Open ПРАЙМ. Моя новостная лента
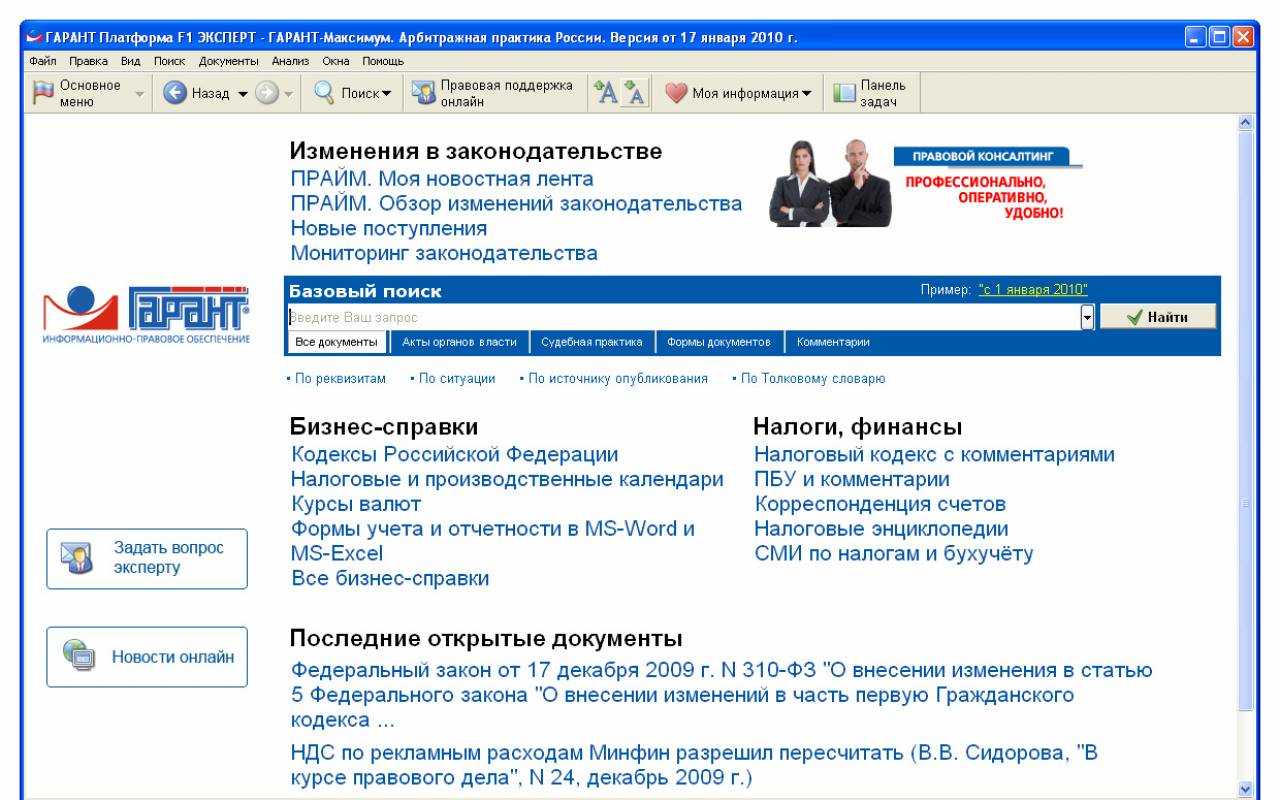The image size is (1280, 800). click(x=441, y=180)
